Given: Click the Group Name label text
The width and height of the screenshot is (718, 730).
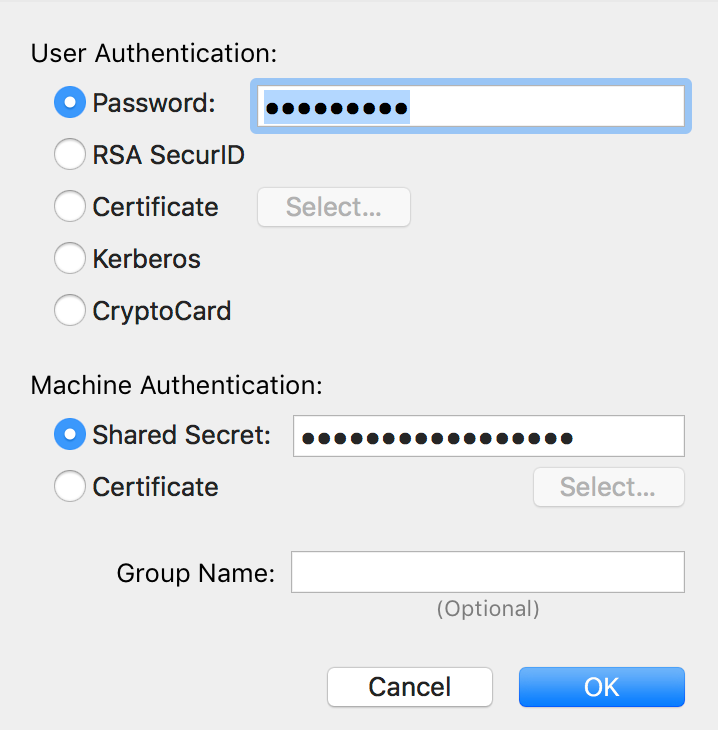Looking at the screenshot, I should [x=195, y=573].
